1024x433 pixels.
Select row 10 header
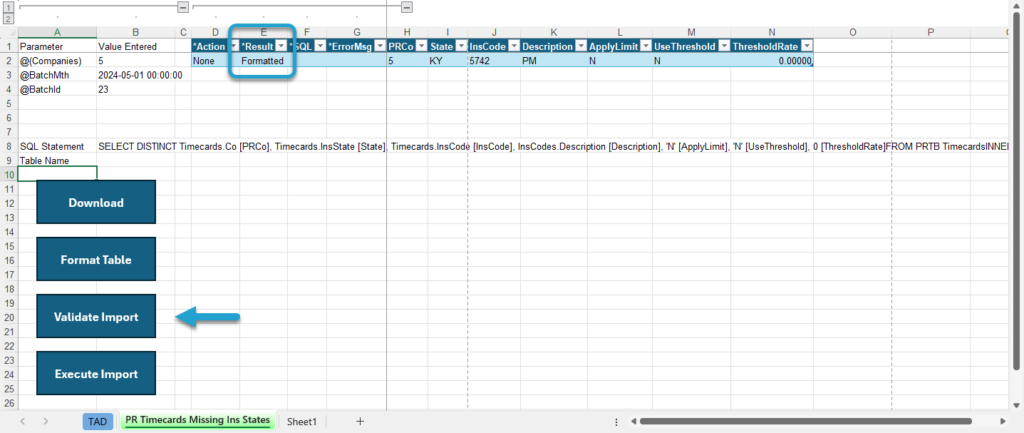click(9, 174)
